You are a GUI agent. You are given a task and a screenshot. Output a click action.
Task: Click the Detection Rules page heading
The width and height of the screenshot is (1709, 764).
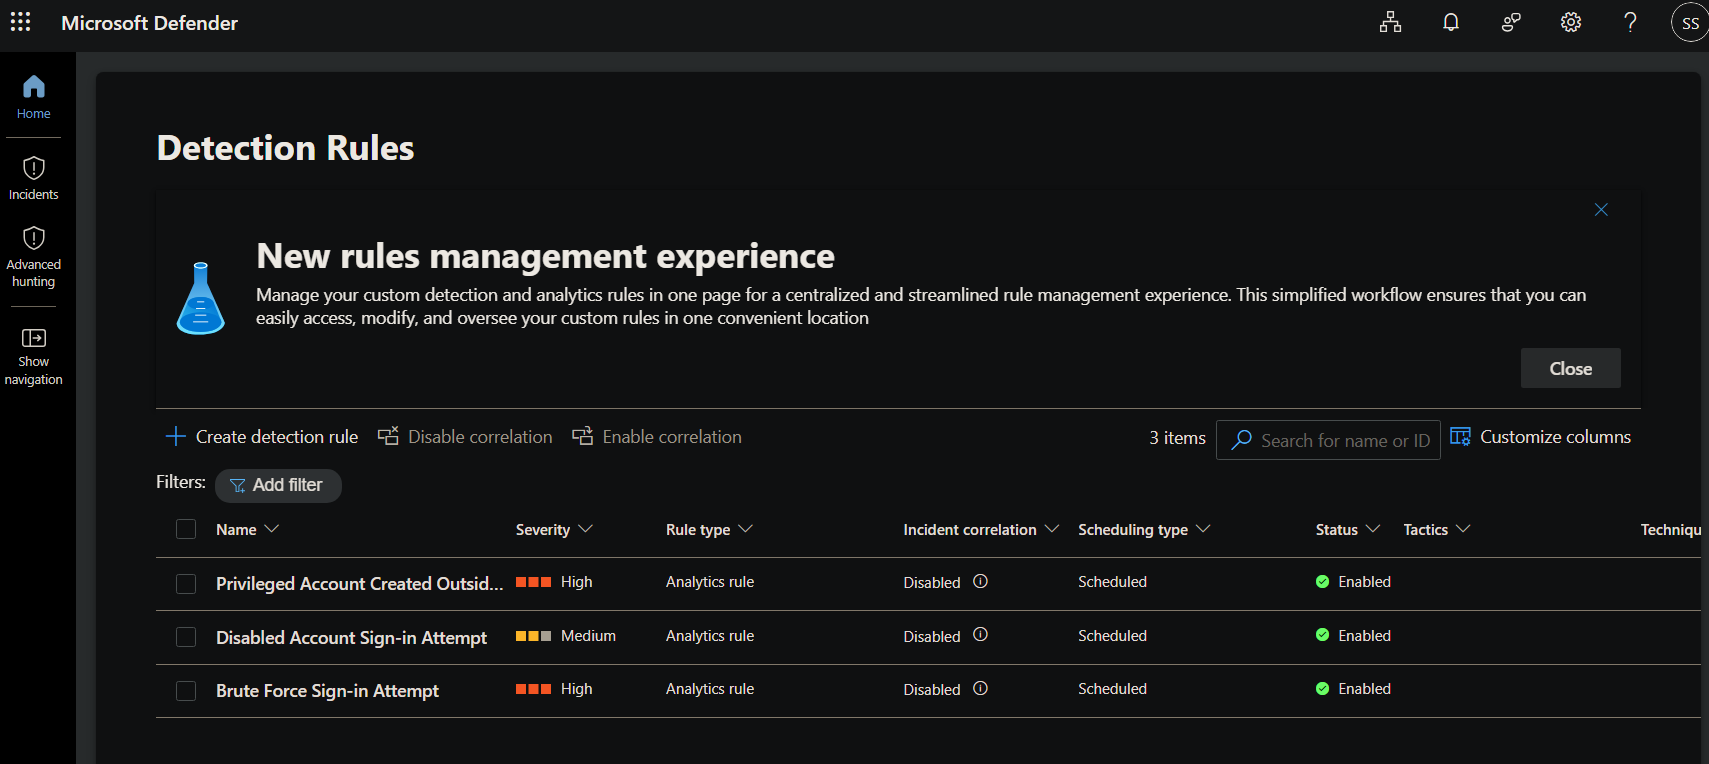[x=285, y=148]
